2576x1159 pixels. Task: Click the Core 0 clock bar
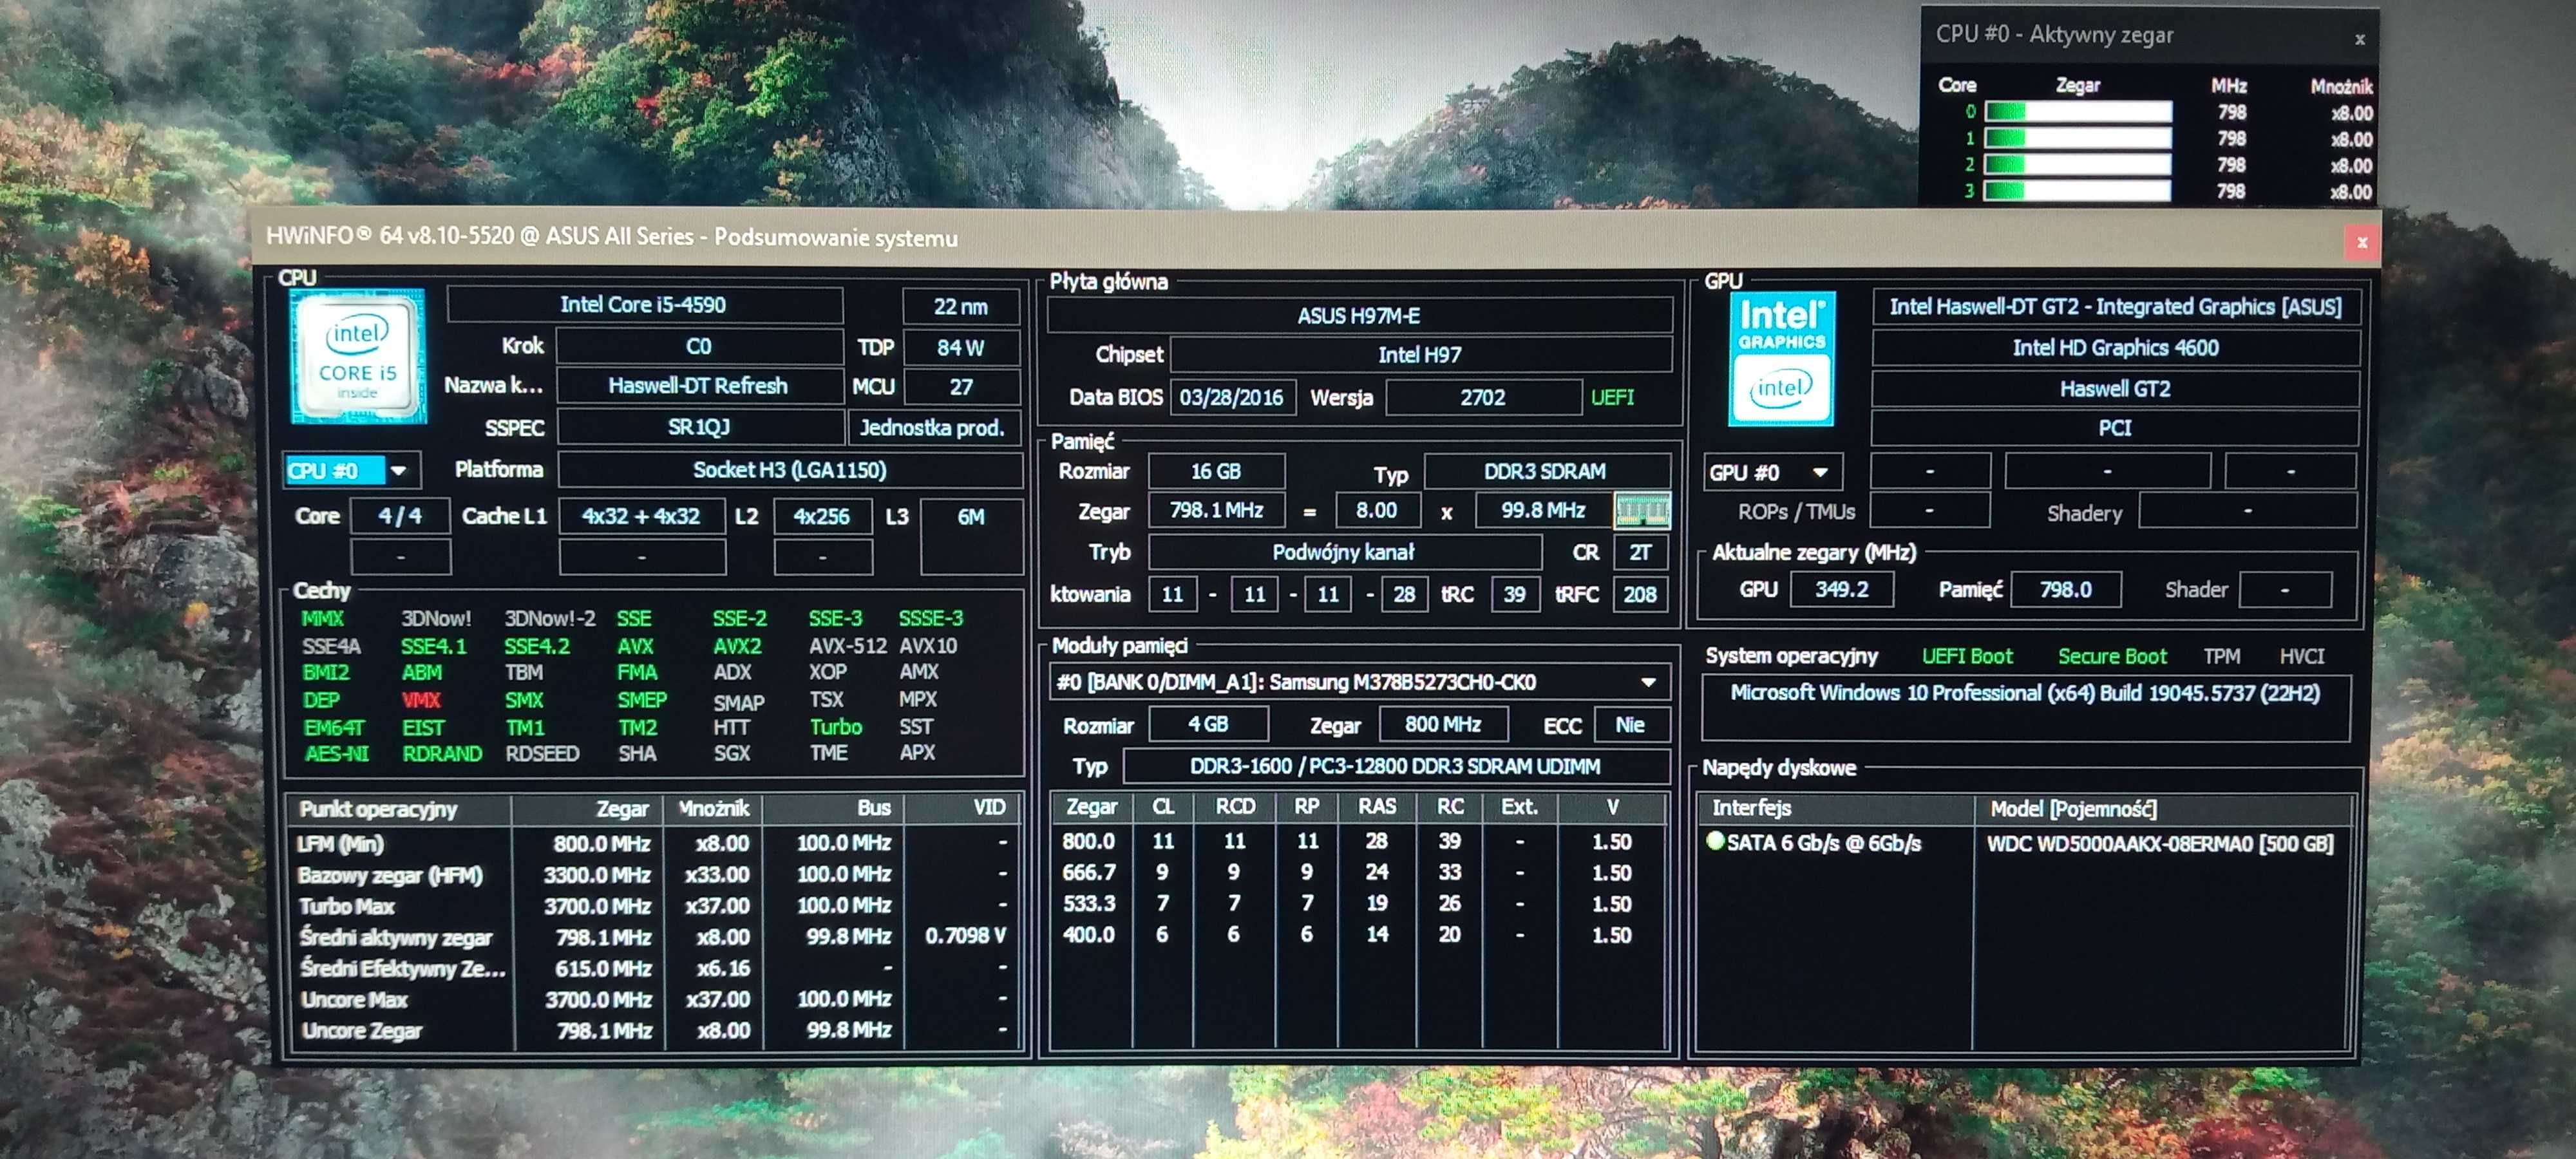pos(2078,112)
